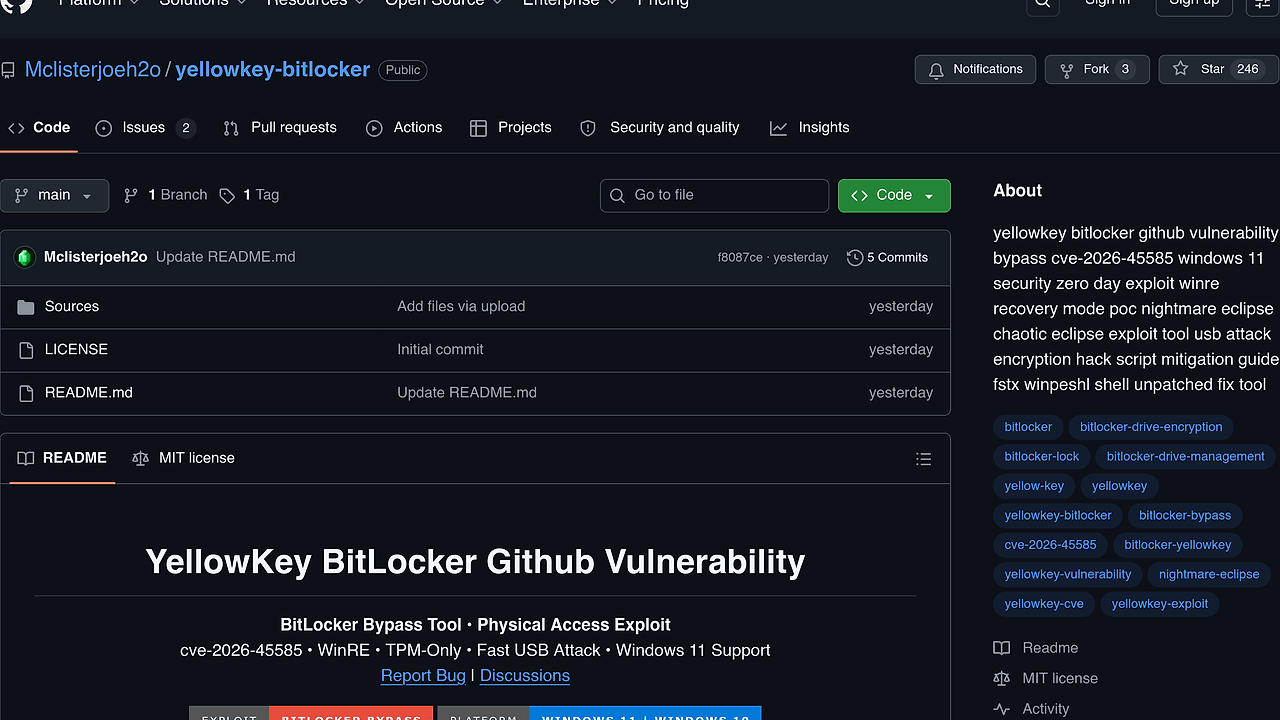Click the README.md file icon
This screenshot has height=720, width=1280.
point(26,393)
